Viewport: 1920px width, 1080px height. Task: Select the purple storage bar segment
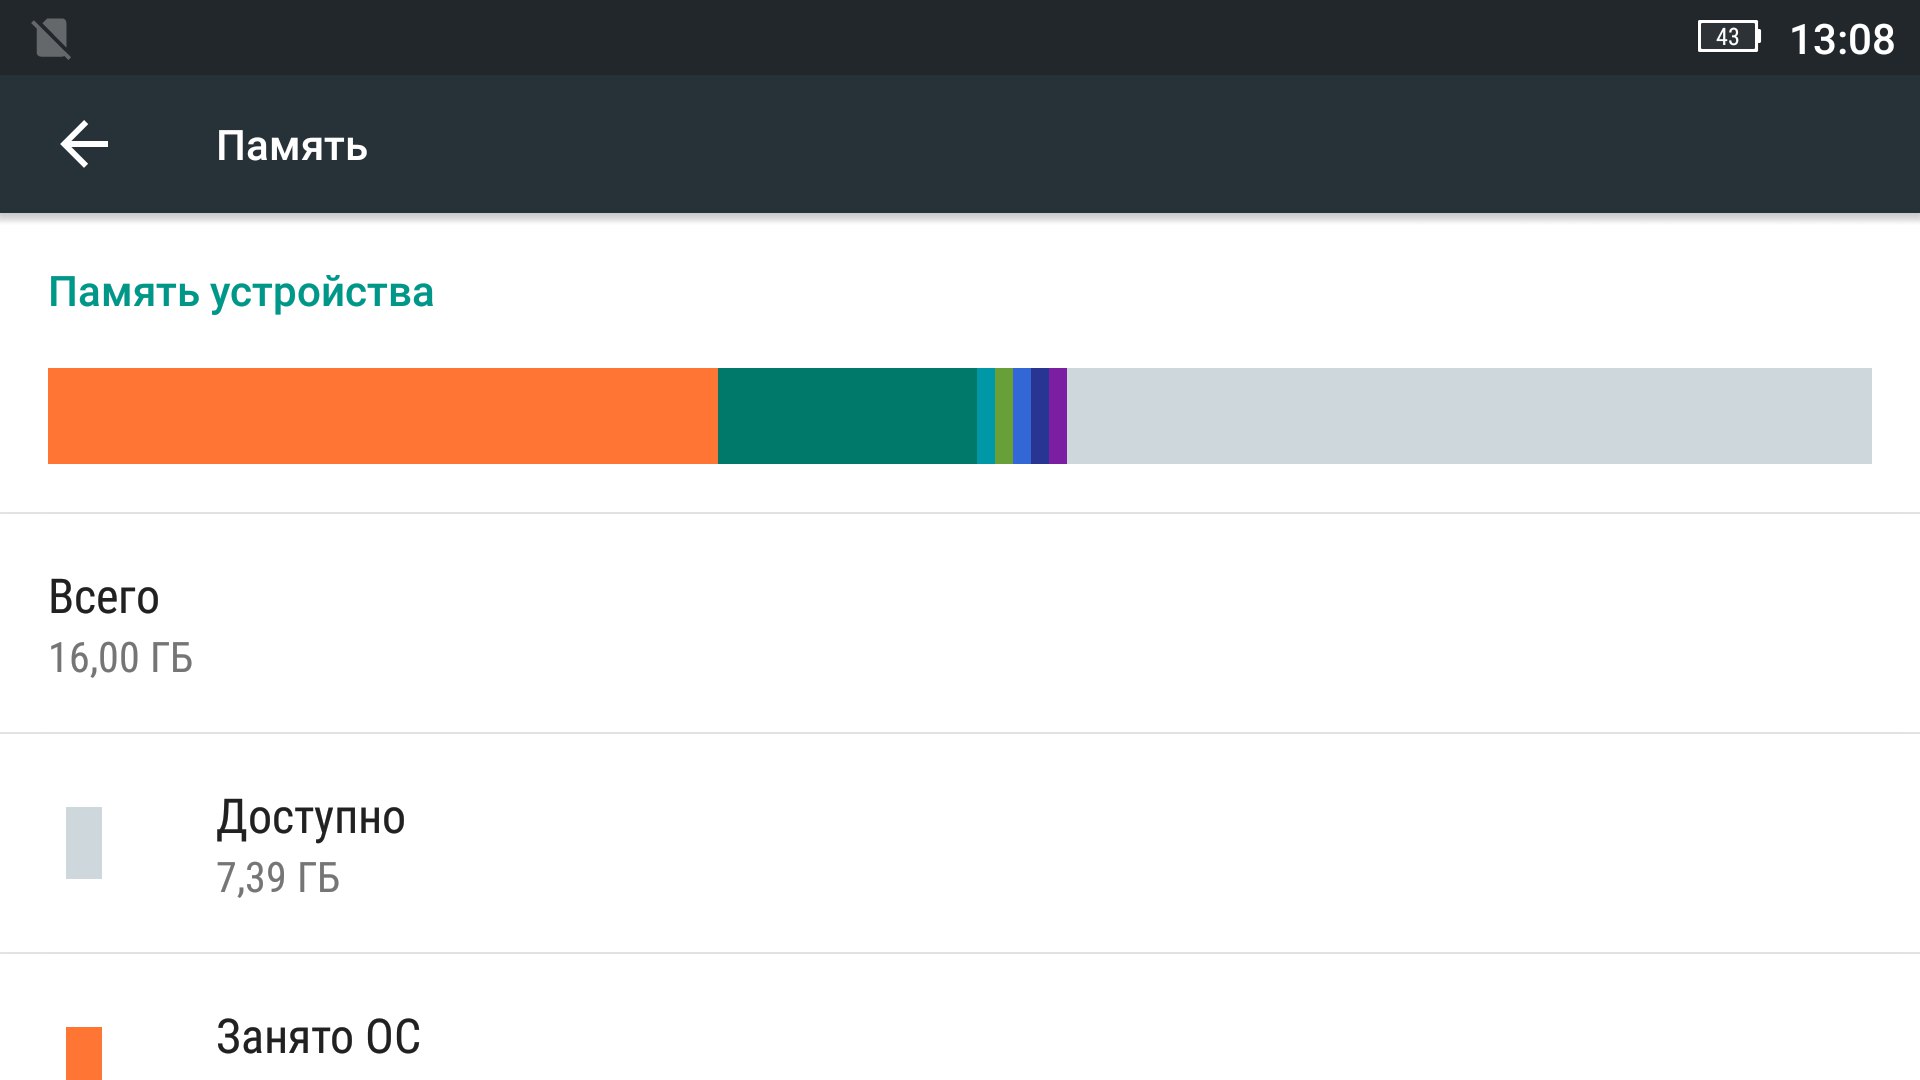click(1058, 416)
